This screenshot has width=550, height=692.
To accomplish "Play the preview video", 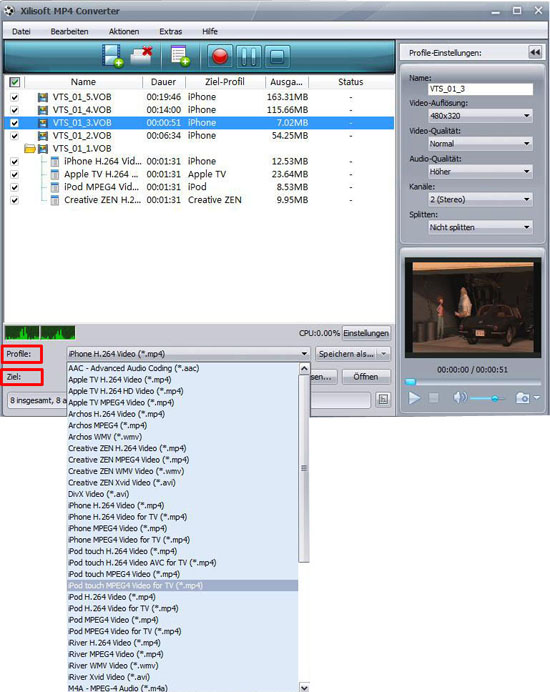I will coord(414,398).
